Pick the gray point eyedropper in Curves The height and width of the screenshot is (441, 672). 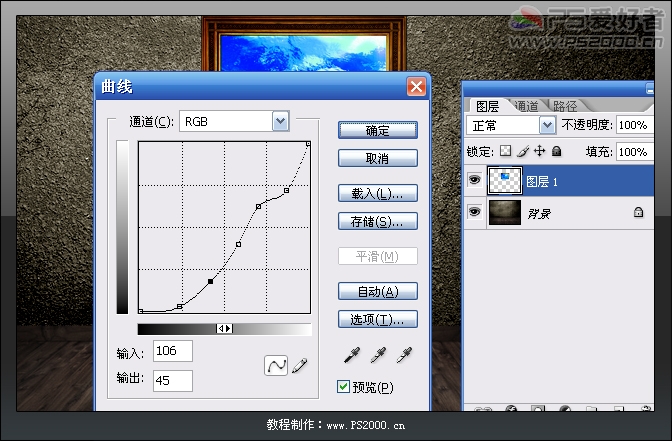(x=378, y=355)
